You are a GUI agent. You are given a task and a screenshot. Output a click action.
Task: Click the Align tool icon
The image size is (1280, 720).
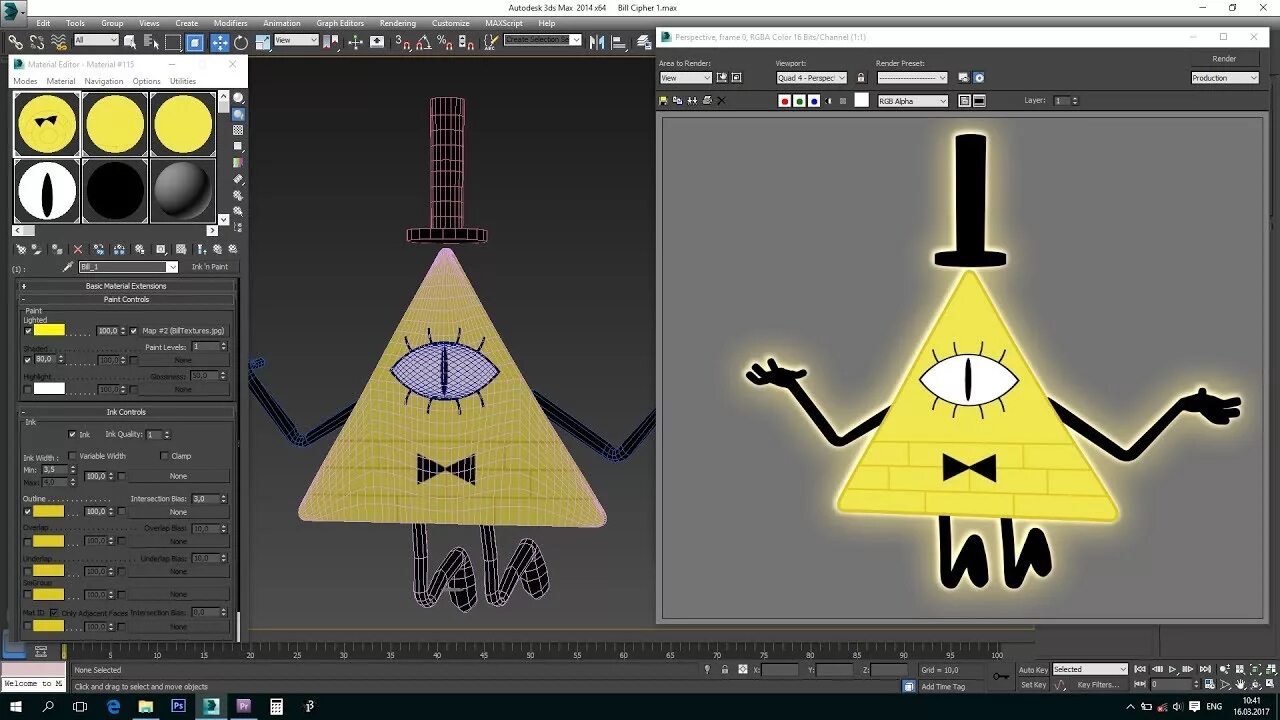[x=618, y=42]
